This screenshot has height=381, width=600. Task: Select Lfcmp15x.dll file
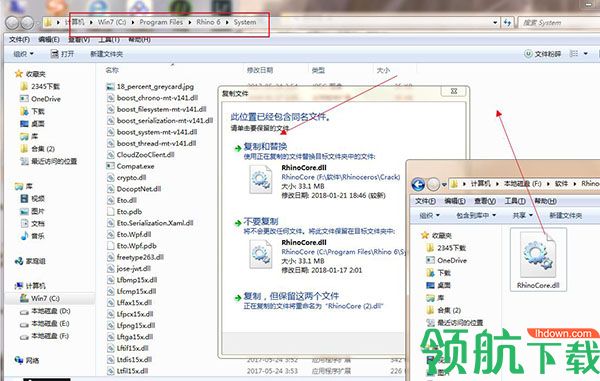132,291
